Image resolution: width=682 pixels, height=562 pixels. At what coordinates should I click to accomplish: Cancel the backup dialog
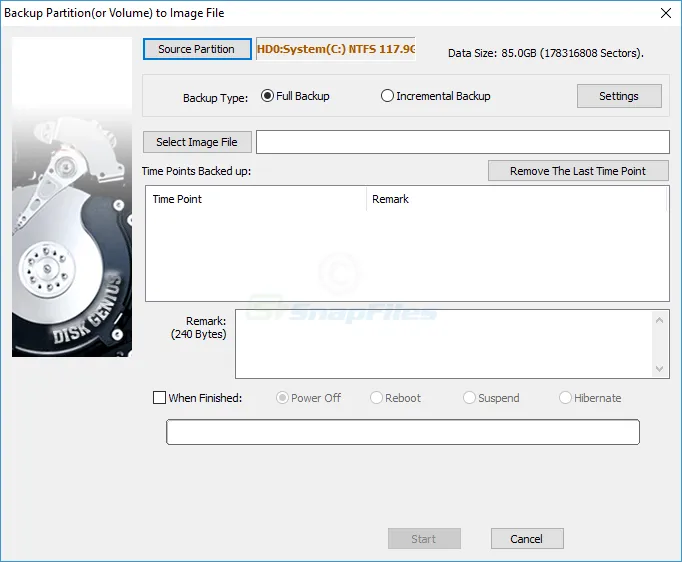click(527, 539)
